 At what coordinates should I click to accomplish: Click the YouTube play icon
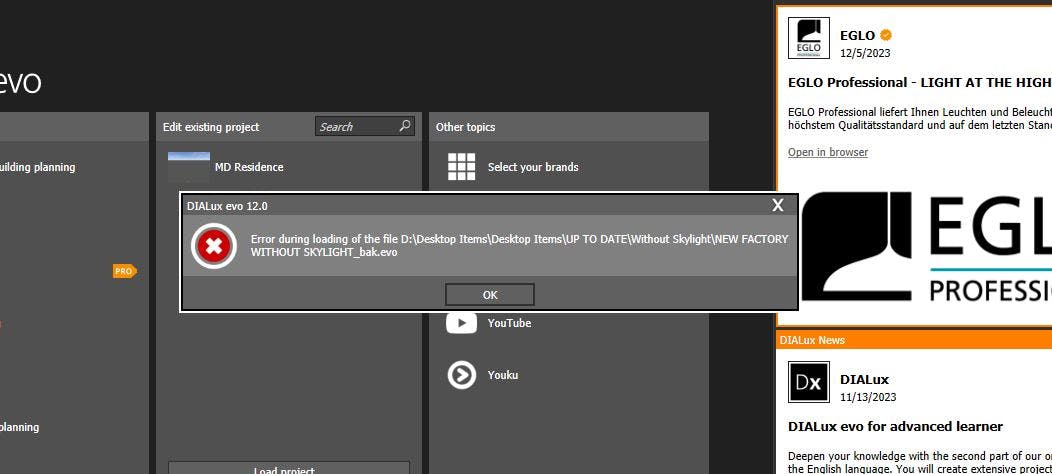pyautogui.click(x=462, y=323)
